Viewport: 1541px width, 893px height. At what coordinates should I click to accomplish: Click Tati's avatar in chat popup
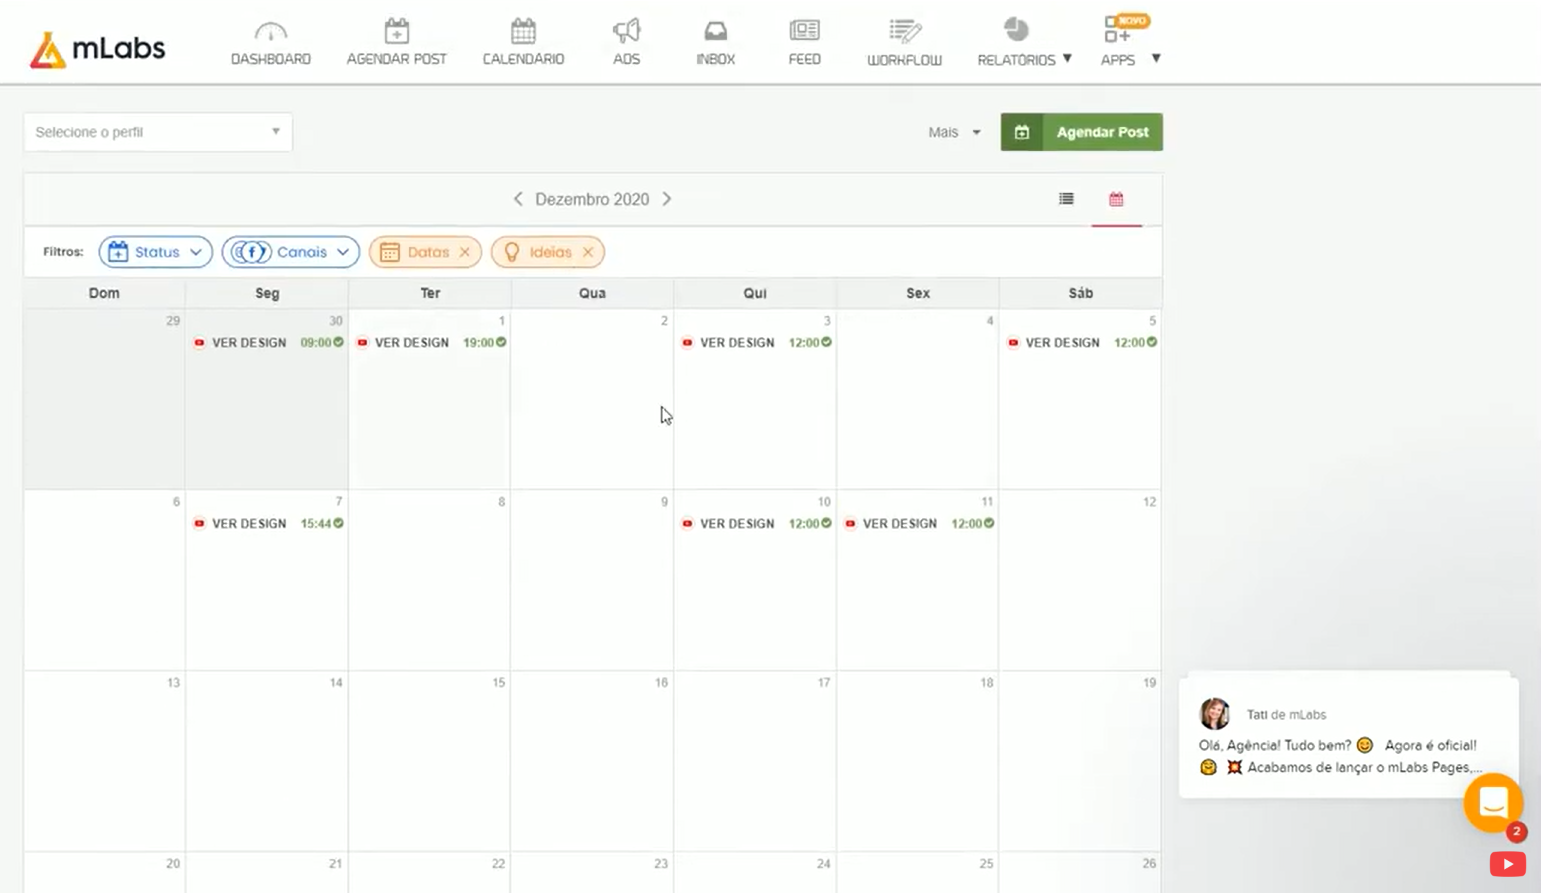[x=1214, y=713]
